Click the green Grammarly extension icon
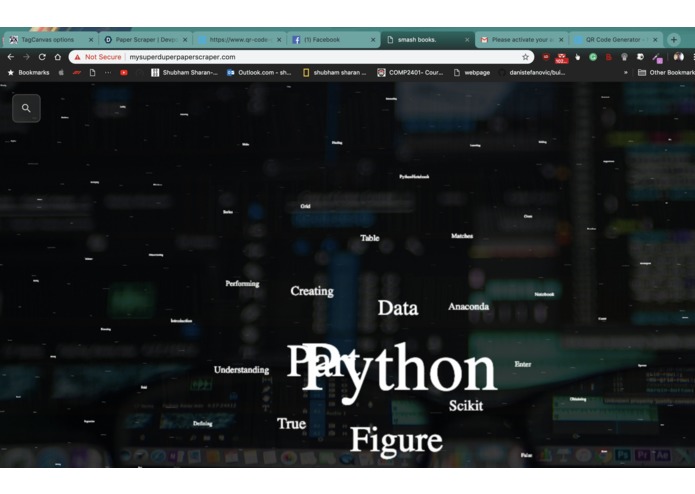695x494 pixels. coord(593,57)
